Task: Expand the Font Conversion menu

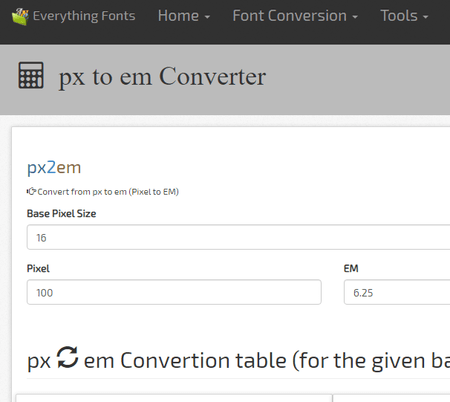Action: coord(295,16)
